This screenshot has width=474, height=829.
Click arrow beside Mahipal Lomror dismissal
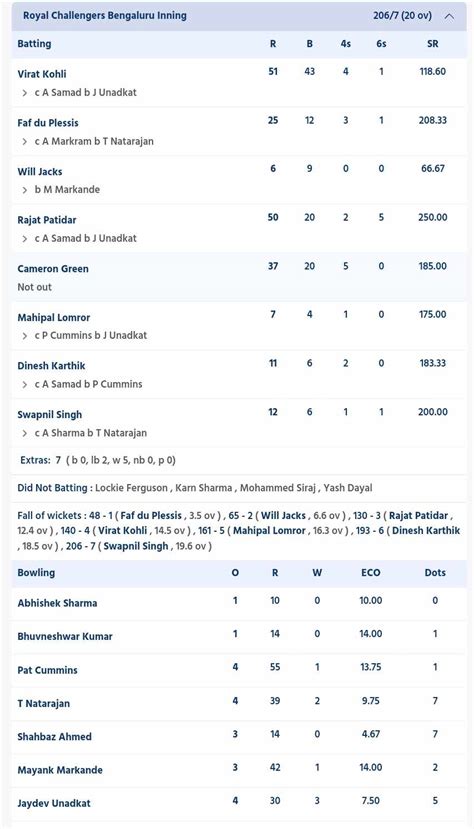[24, 336]
